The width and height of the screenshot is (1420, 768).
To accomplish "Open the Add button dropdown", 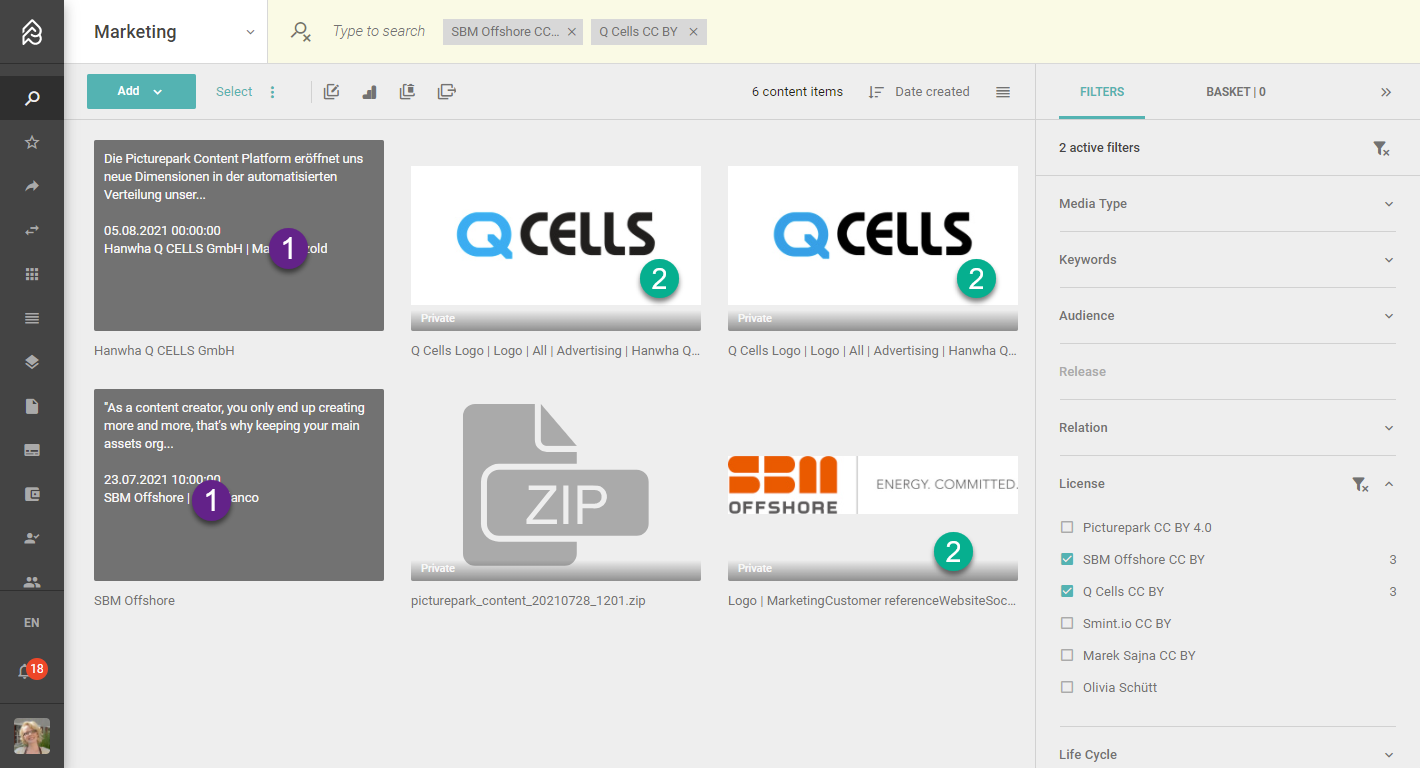I will pos(141,91).
